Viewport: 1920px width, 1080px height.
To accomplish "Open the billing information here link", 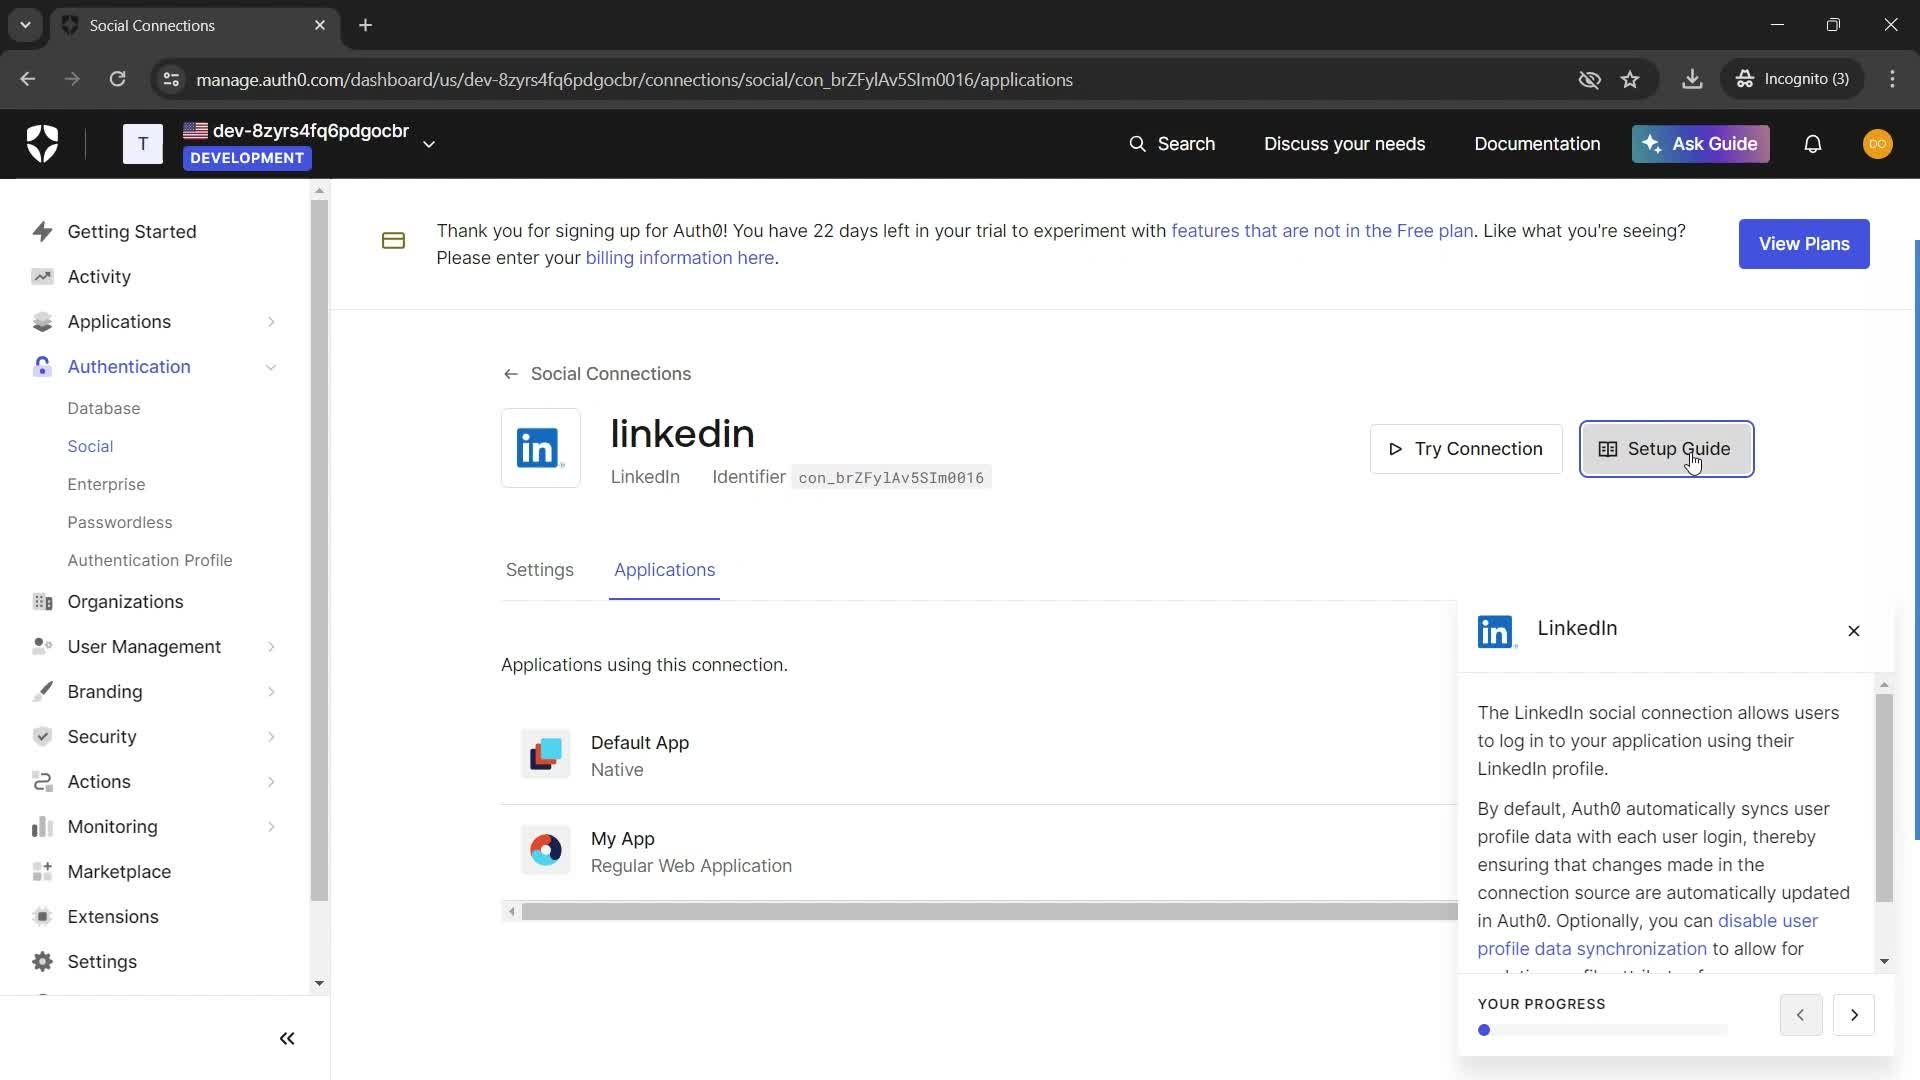I will [x=680, y=258].
